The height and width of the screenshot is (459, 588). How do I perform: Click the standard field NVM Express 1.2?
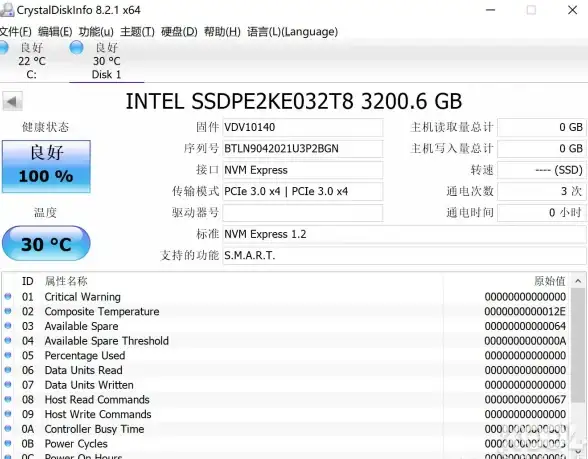tap(405, 234)
